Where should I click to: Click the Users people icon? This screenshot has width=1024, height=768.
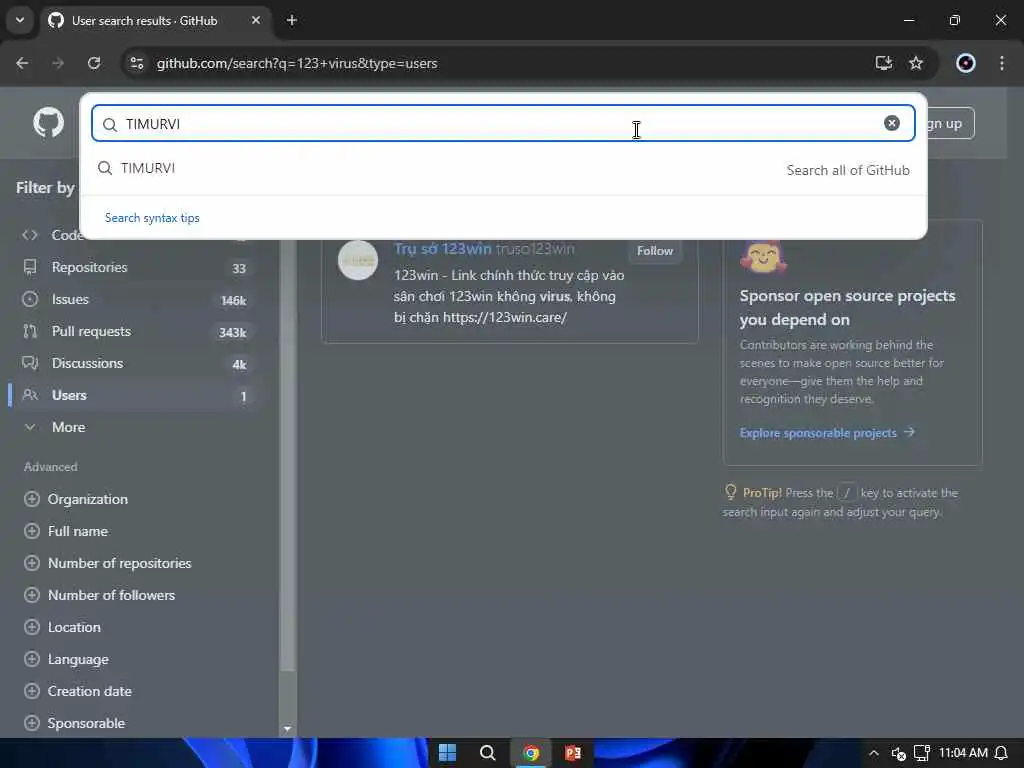[x=30, y=395]
